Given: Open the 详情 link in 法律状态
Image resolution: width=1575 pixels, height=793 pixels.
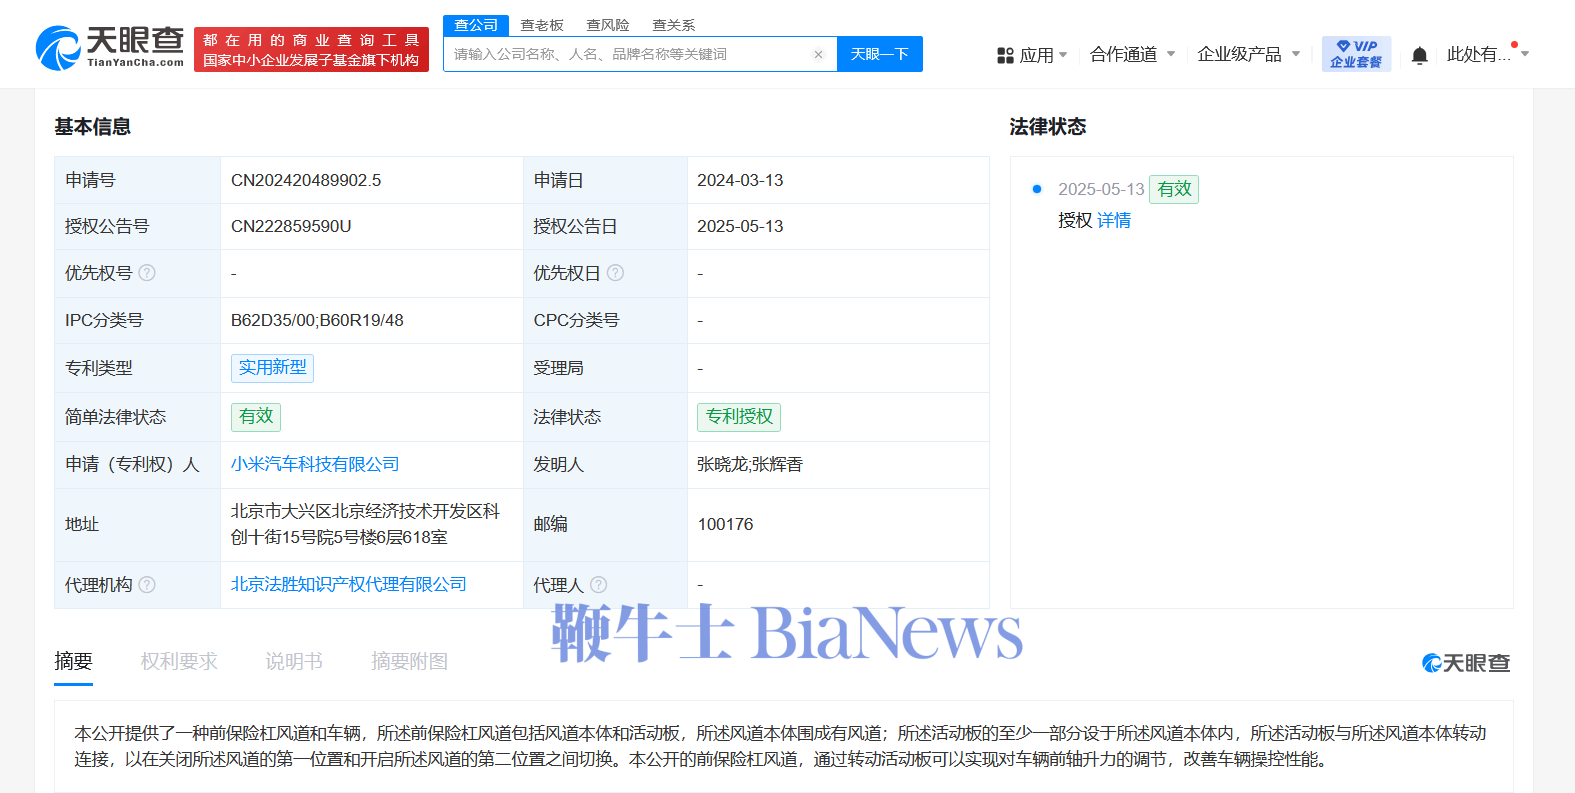Looking at the screenshot, I should click(x=1114, y=220).
